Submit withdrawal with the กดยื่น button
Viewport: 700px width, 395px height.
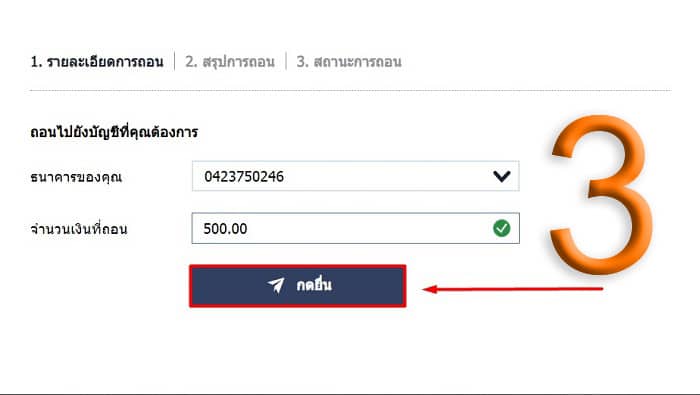[298, 286]
